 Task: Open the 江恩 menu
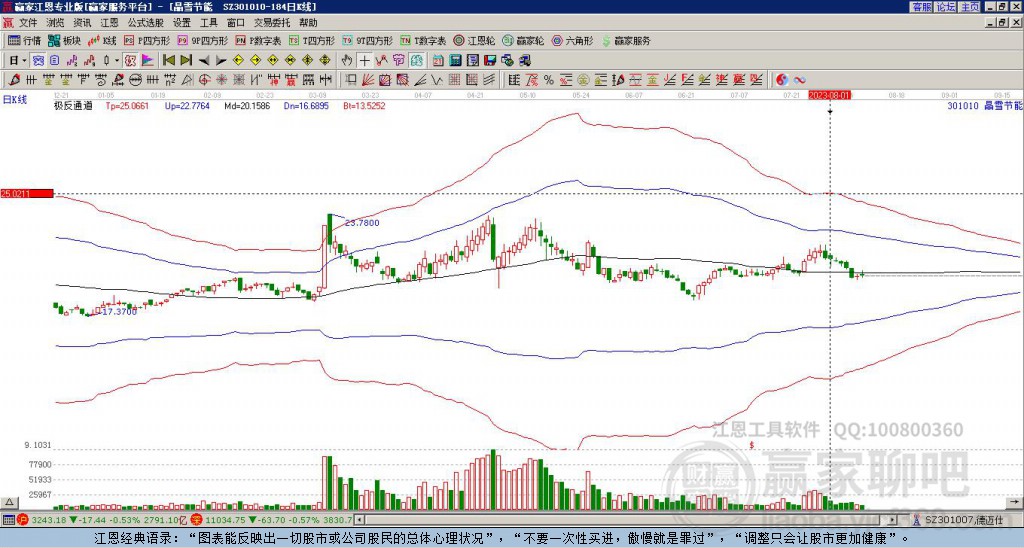click(109, 23)
